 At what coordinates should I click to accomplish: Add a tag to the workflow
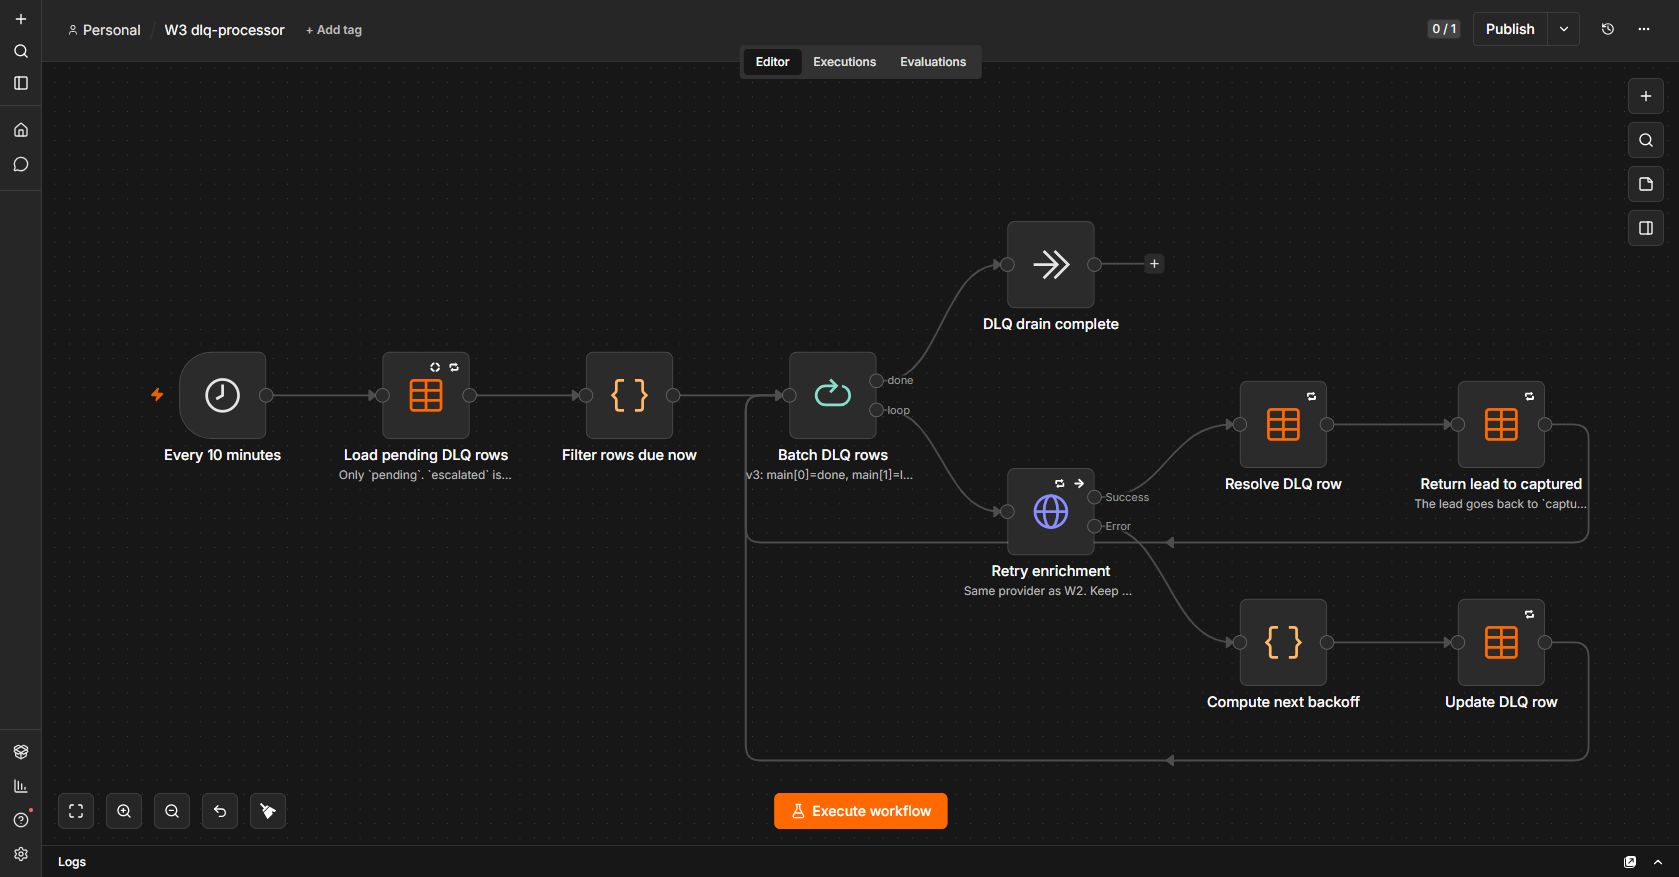tap(334, 30)
